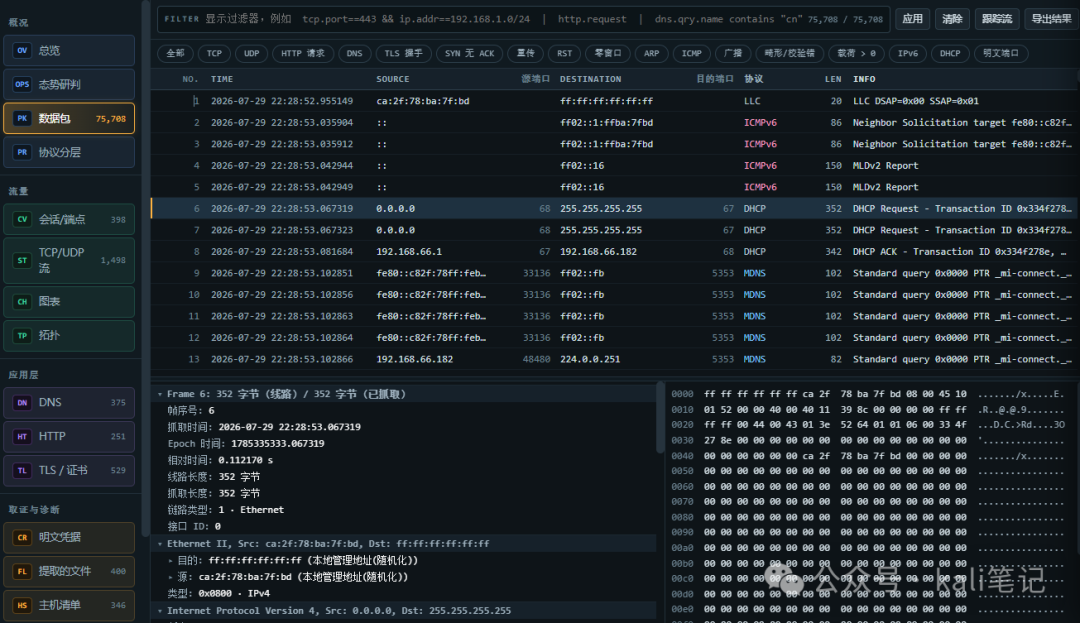Open 协议分层 via the PR icon
The height and width of the screenshot is (623, 1080).
[22, 152]
